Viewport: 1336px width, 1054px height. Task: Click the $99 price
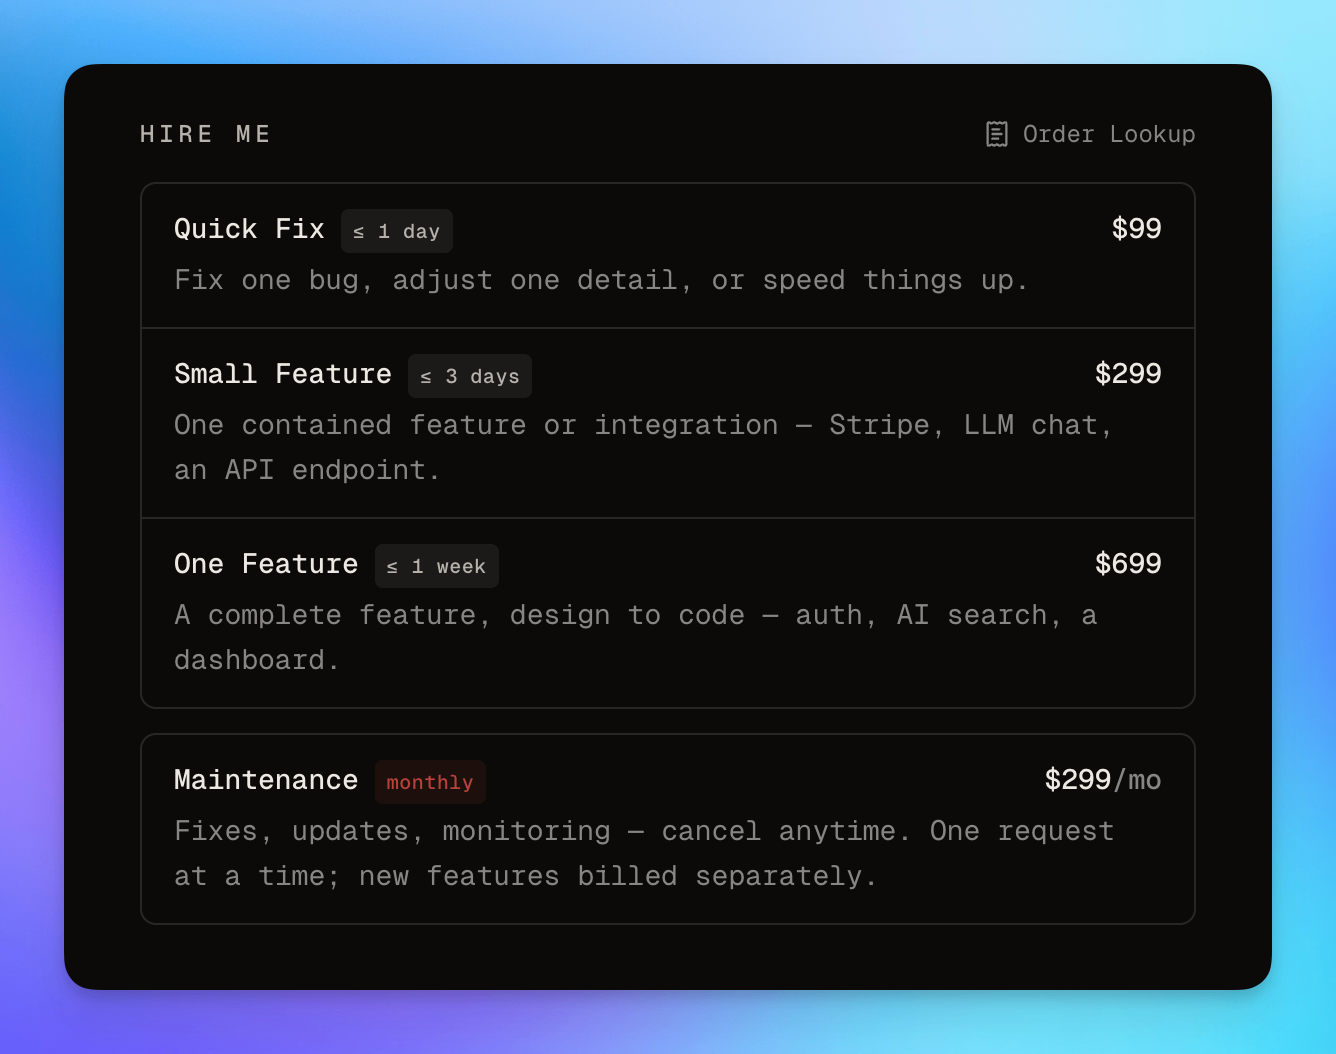pos(1136,229)
